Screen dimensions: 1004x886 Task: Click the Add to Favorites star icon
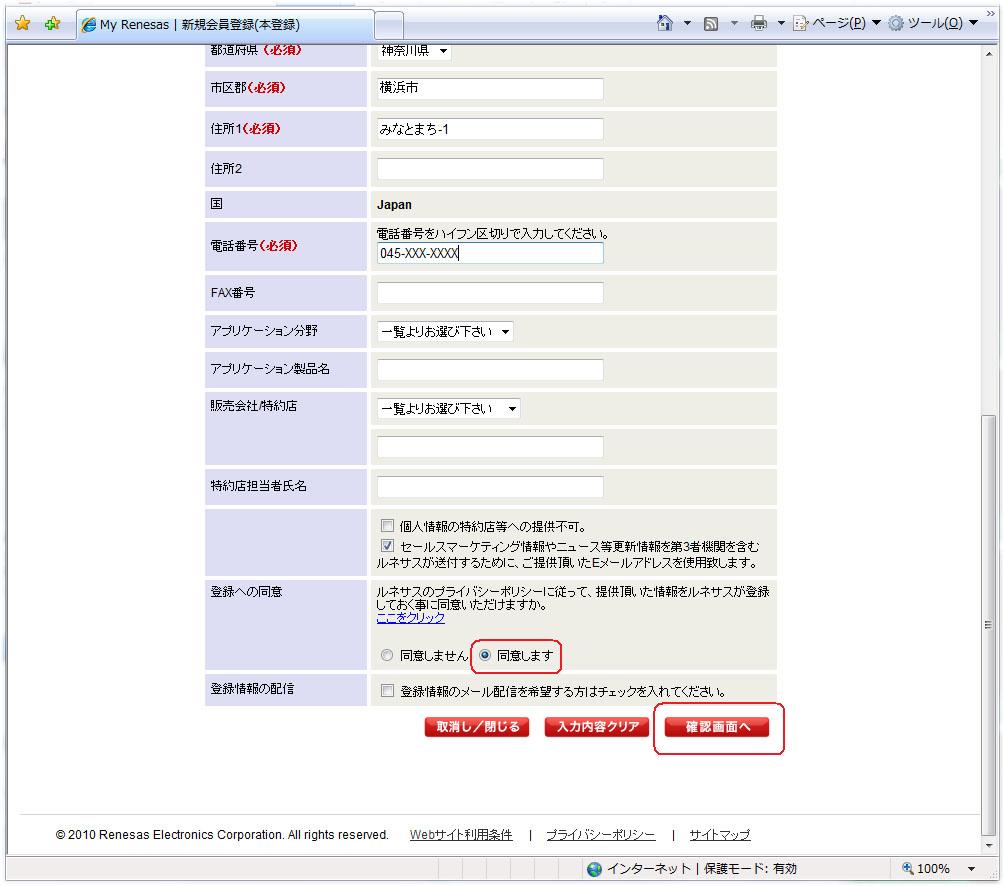click(52, 24)
